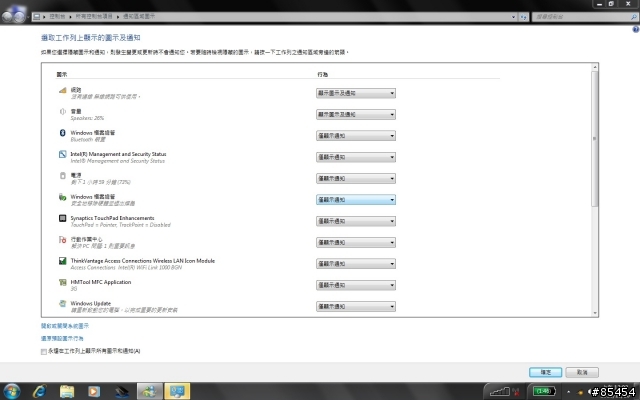
Task: Navigate to 所有控制台項目 breadcrumb
Action: pos(94,16)
